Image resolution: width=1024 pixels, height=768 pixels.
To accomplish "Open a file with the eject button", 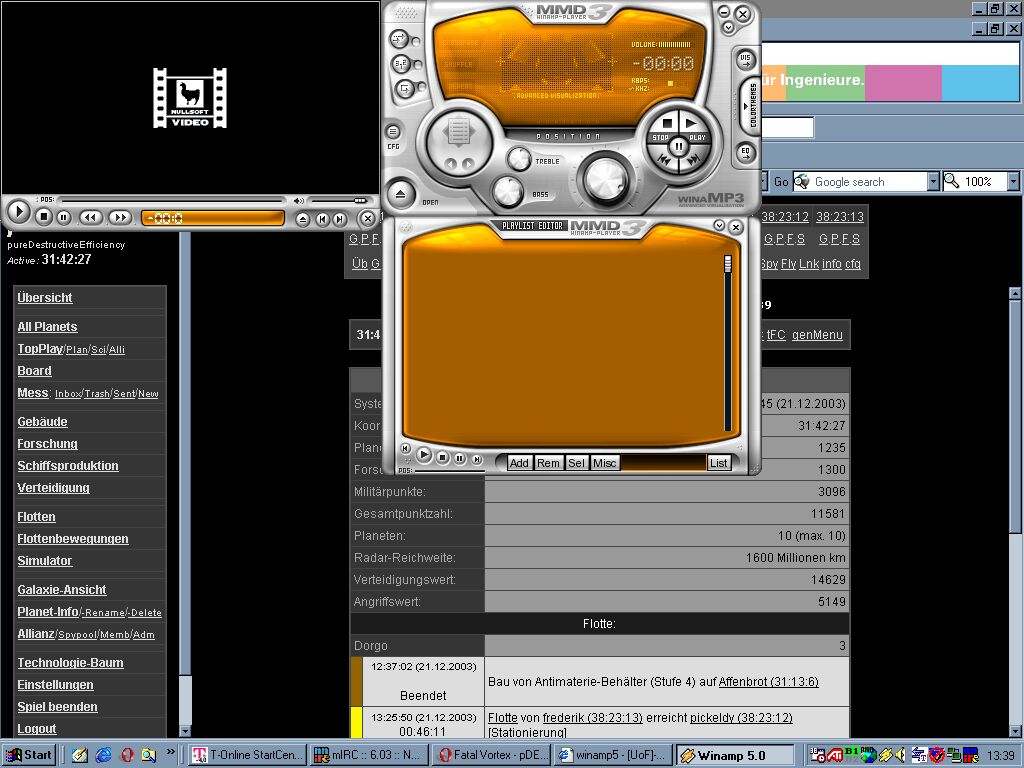I will (x=401, y=194).
